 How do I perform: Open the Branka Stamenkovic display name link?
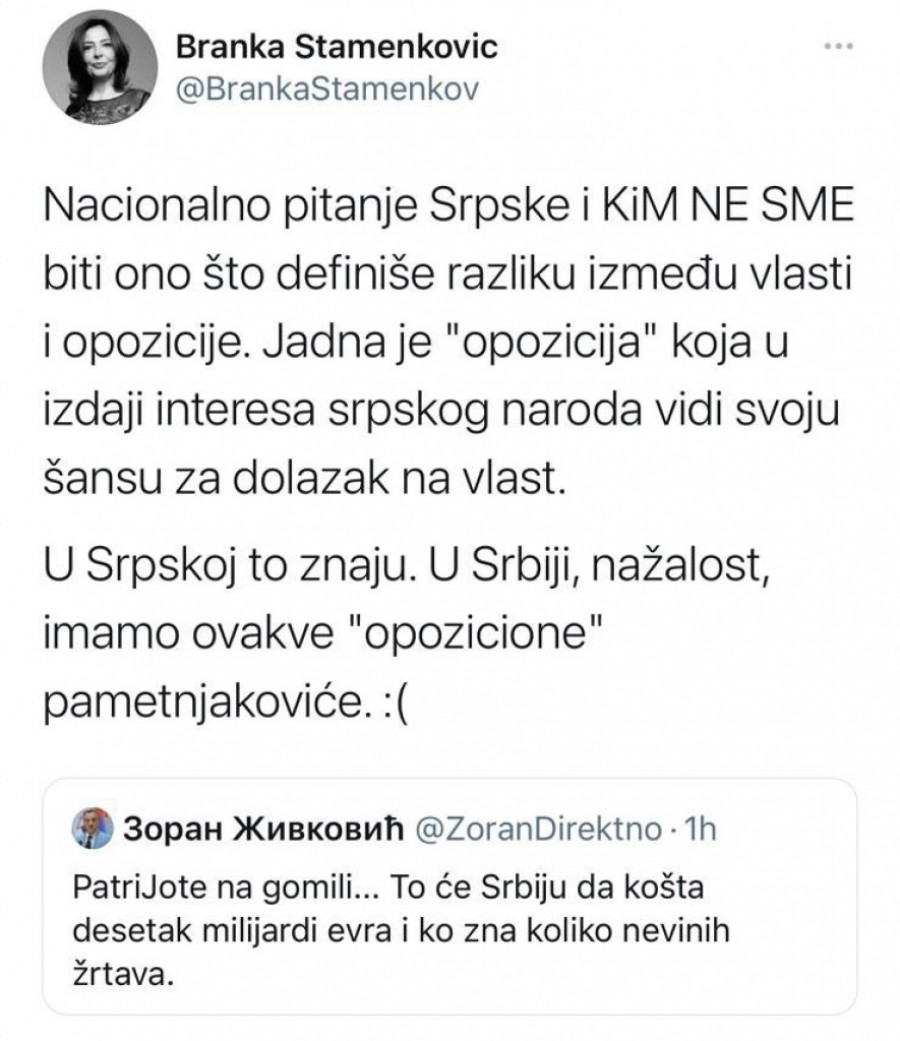(336, 48)
